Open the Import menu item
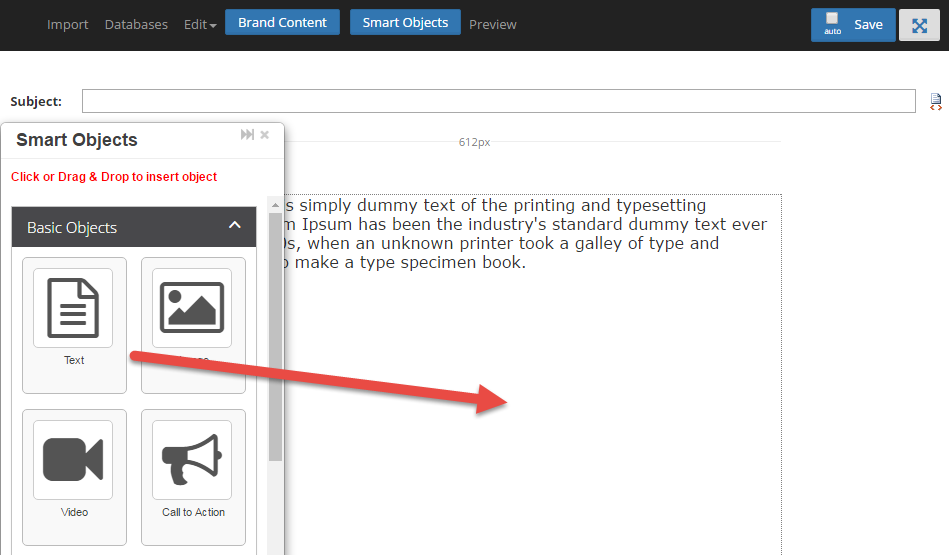The height and width of the screenshot is (555, 949). (x=68, y=24)
